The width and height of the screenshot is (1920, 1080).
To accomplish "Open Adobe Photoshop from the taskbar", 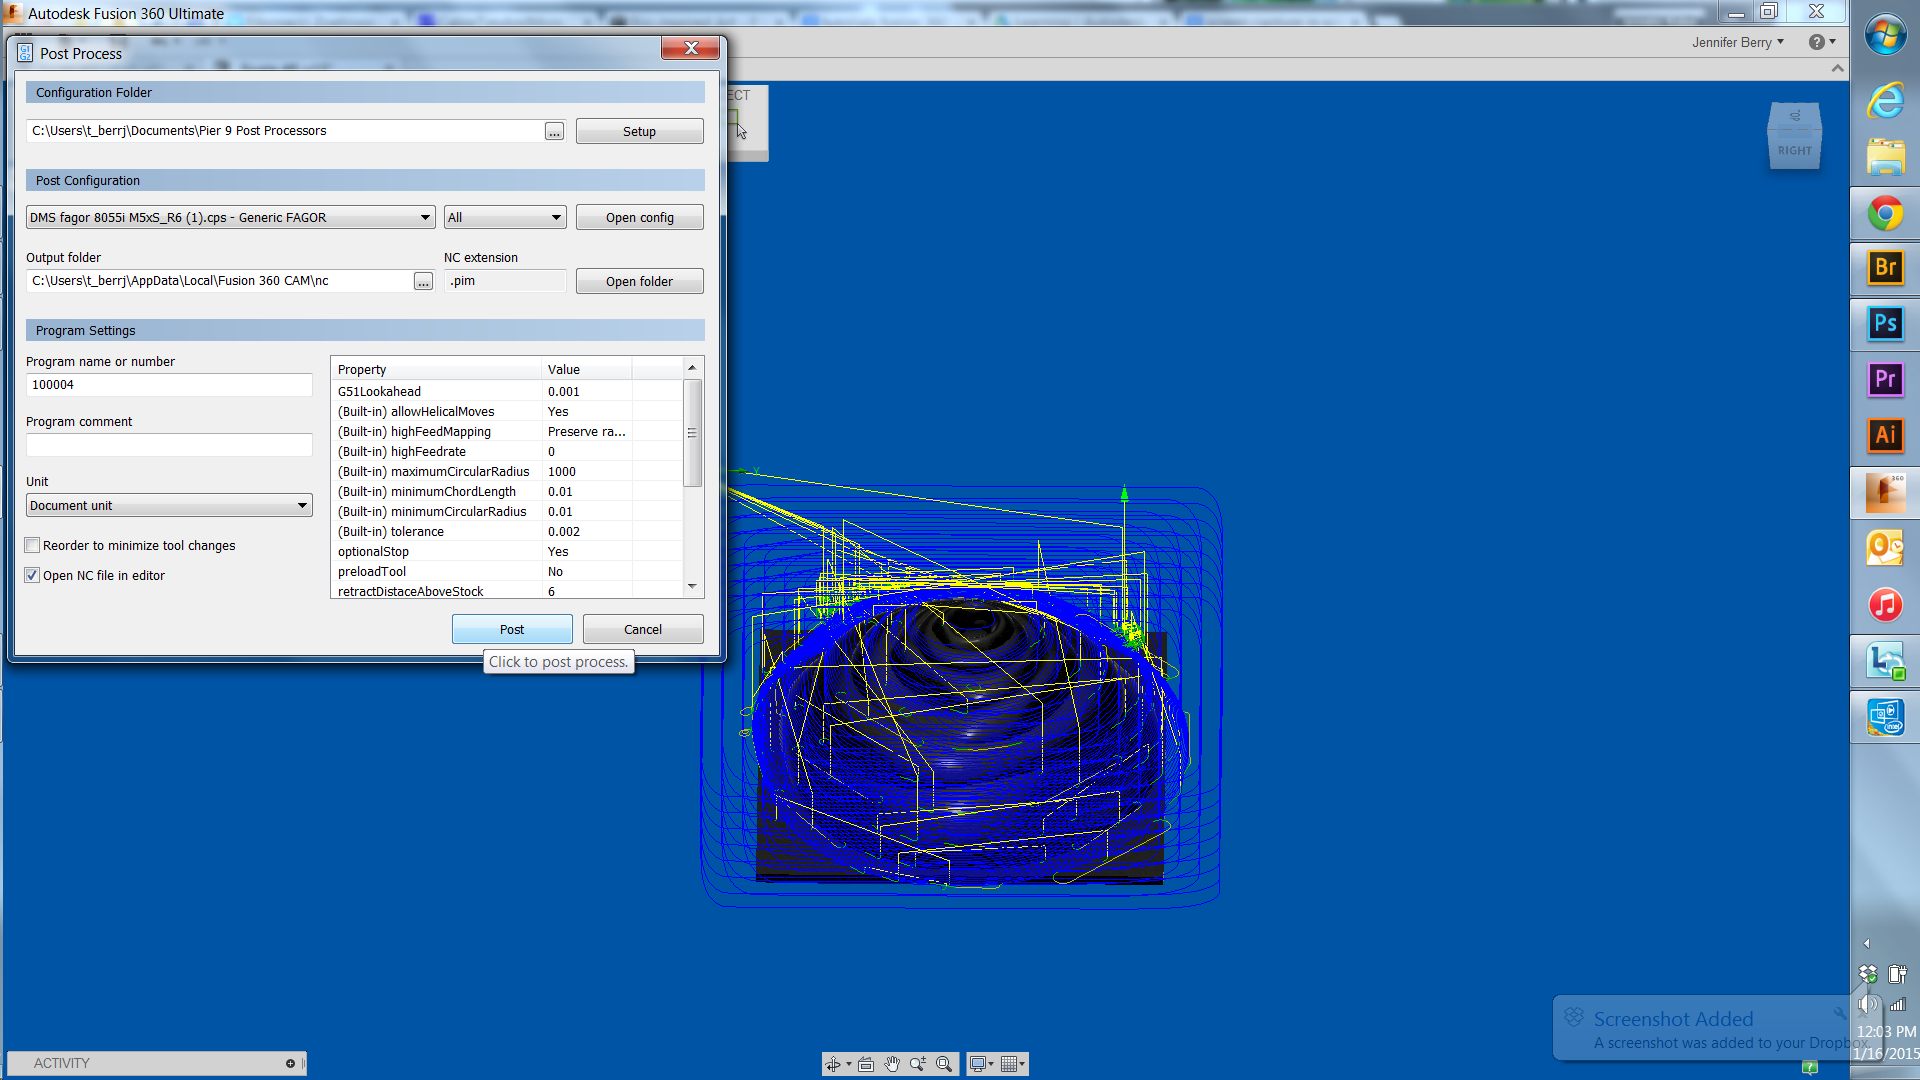I will (x=1885, y=324).
